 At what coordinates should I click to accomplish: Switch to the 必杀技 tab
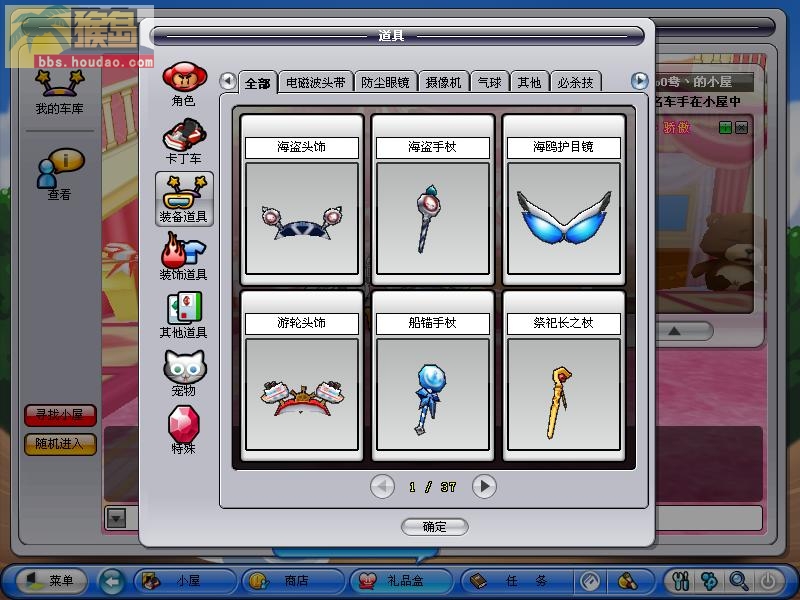pos(576,82)
